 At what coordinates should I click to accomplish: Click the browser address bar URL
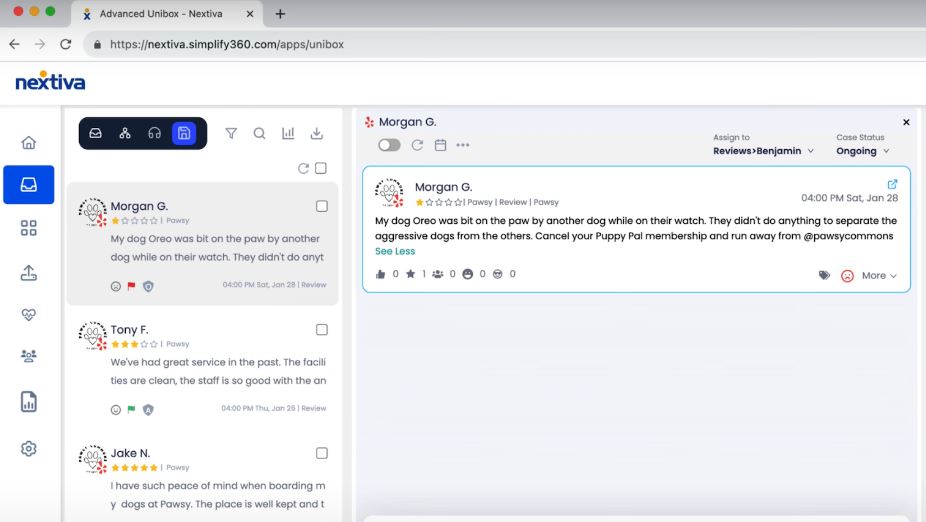coord(227,44)
